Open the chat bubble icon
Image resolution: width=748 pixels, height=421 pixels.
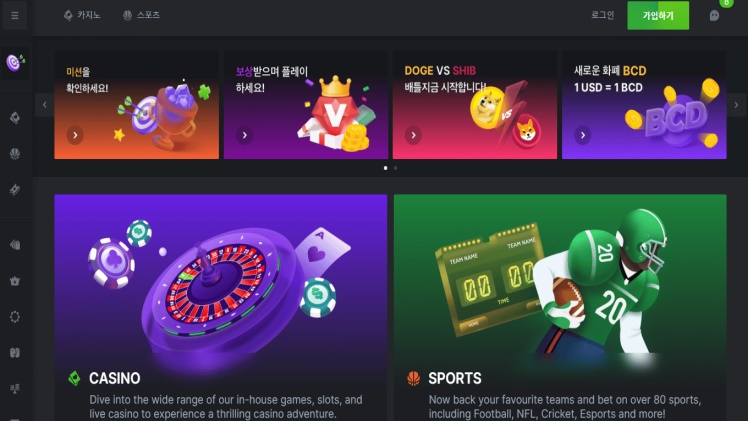point(714,16)
